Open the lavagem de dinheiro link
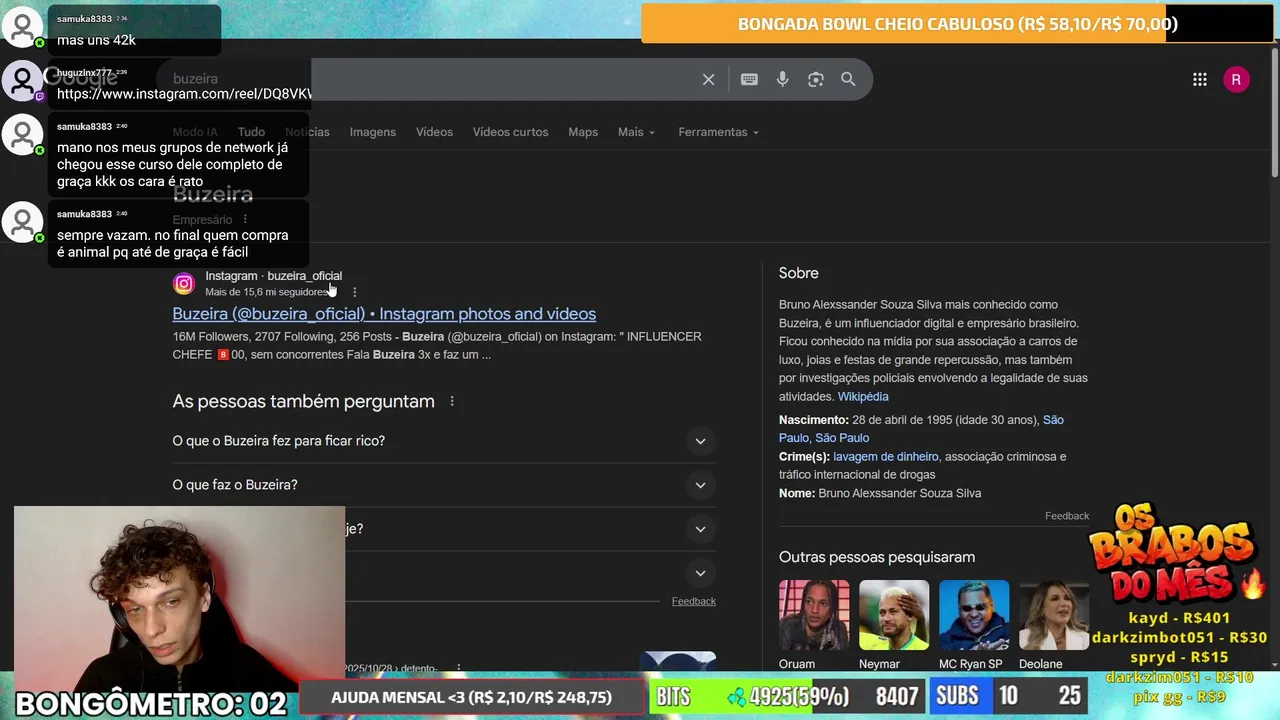The height and width of the screenshot is (720, 1280). coord(886,457)
